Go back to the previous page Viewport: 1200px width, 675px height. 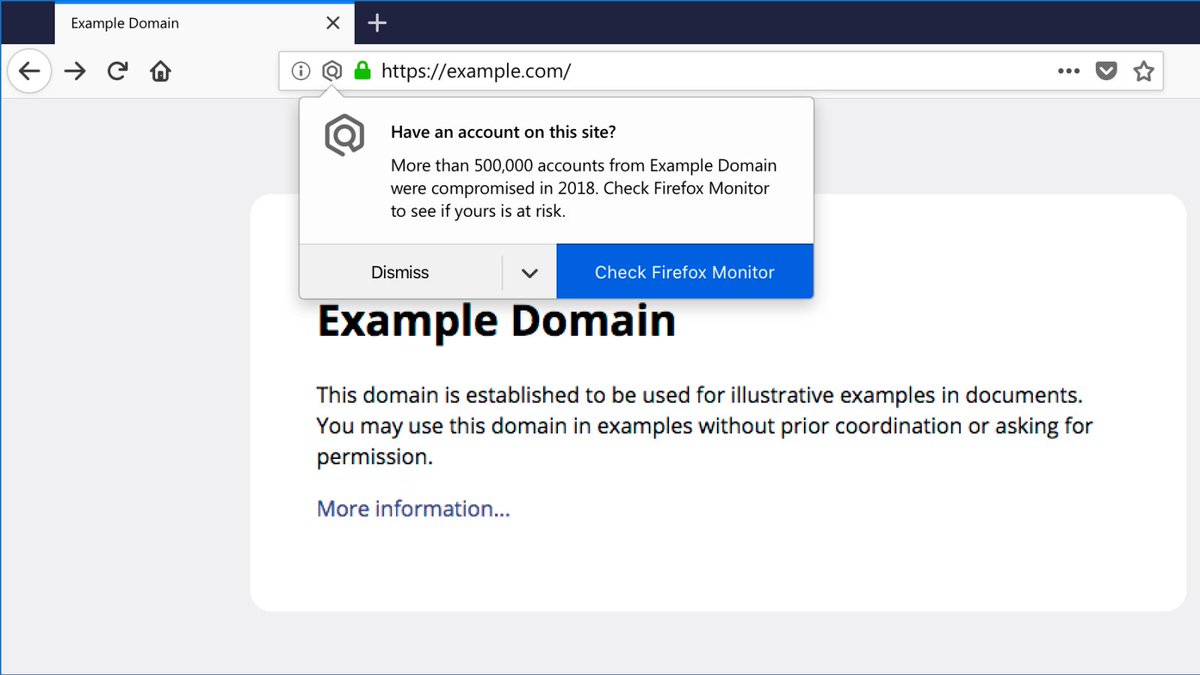[29, 71]
